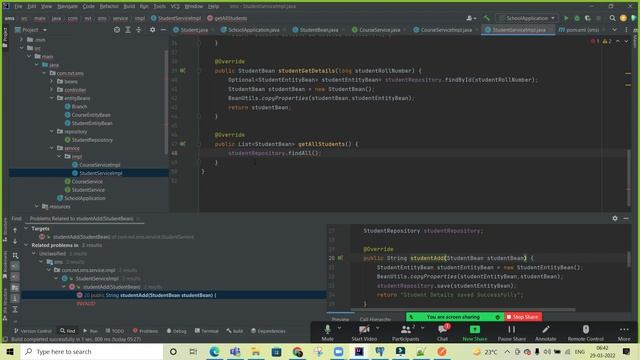Open SchoolApplication run configuration dropdown

(x=527, y=18)
